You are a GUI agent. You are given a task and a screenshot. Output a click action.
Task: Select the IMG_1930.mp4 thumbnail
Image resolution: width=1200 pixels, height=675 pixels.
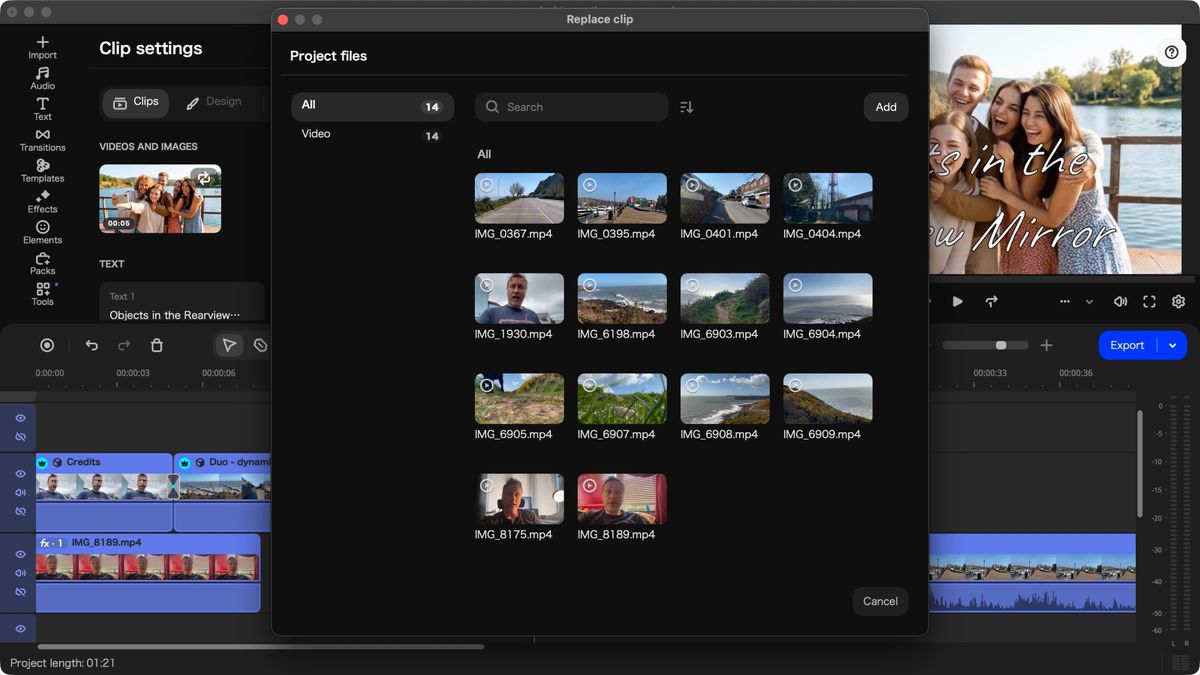point(519,298)
